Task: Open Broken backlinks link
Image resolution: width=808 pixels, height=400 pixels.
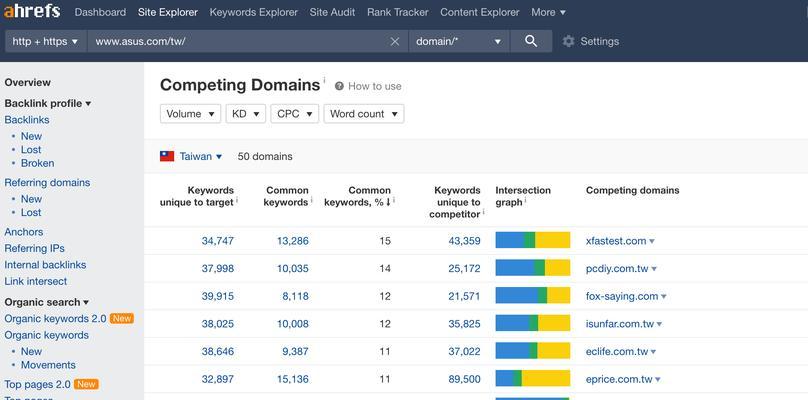Action: (37, 163)
